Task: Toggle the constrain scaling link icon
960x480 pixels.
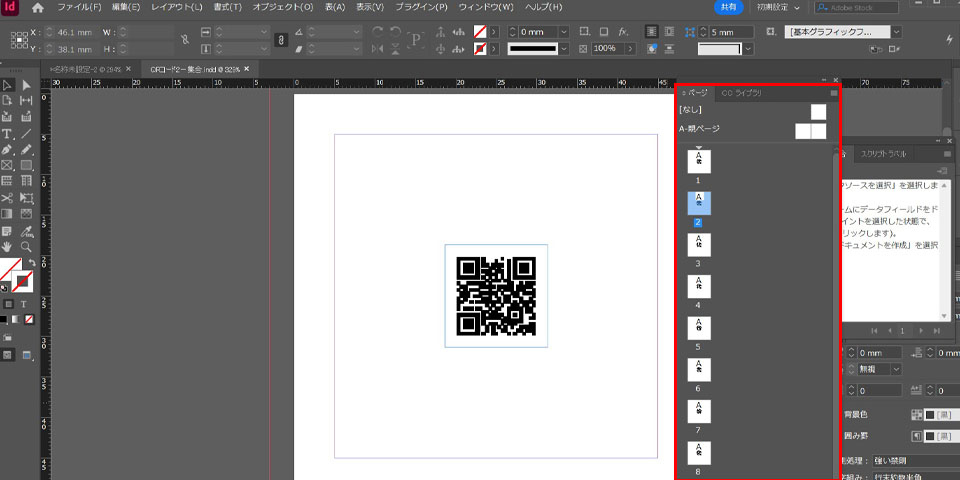Action: tap(282, 40)
